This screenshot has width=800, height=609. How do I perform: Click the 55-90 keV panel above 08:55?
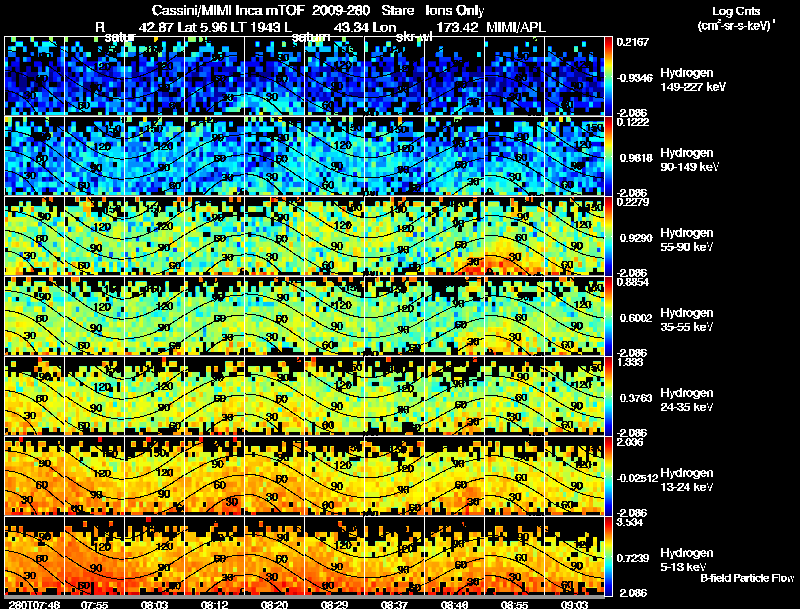[514, 236]
